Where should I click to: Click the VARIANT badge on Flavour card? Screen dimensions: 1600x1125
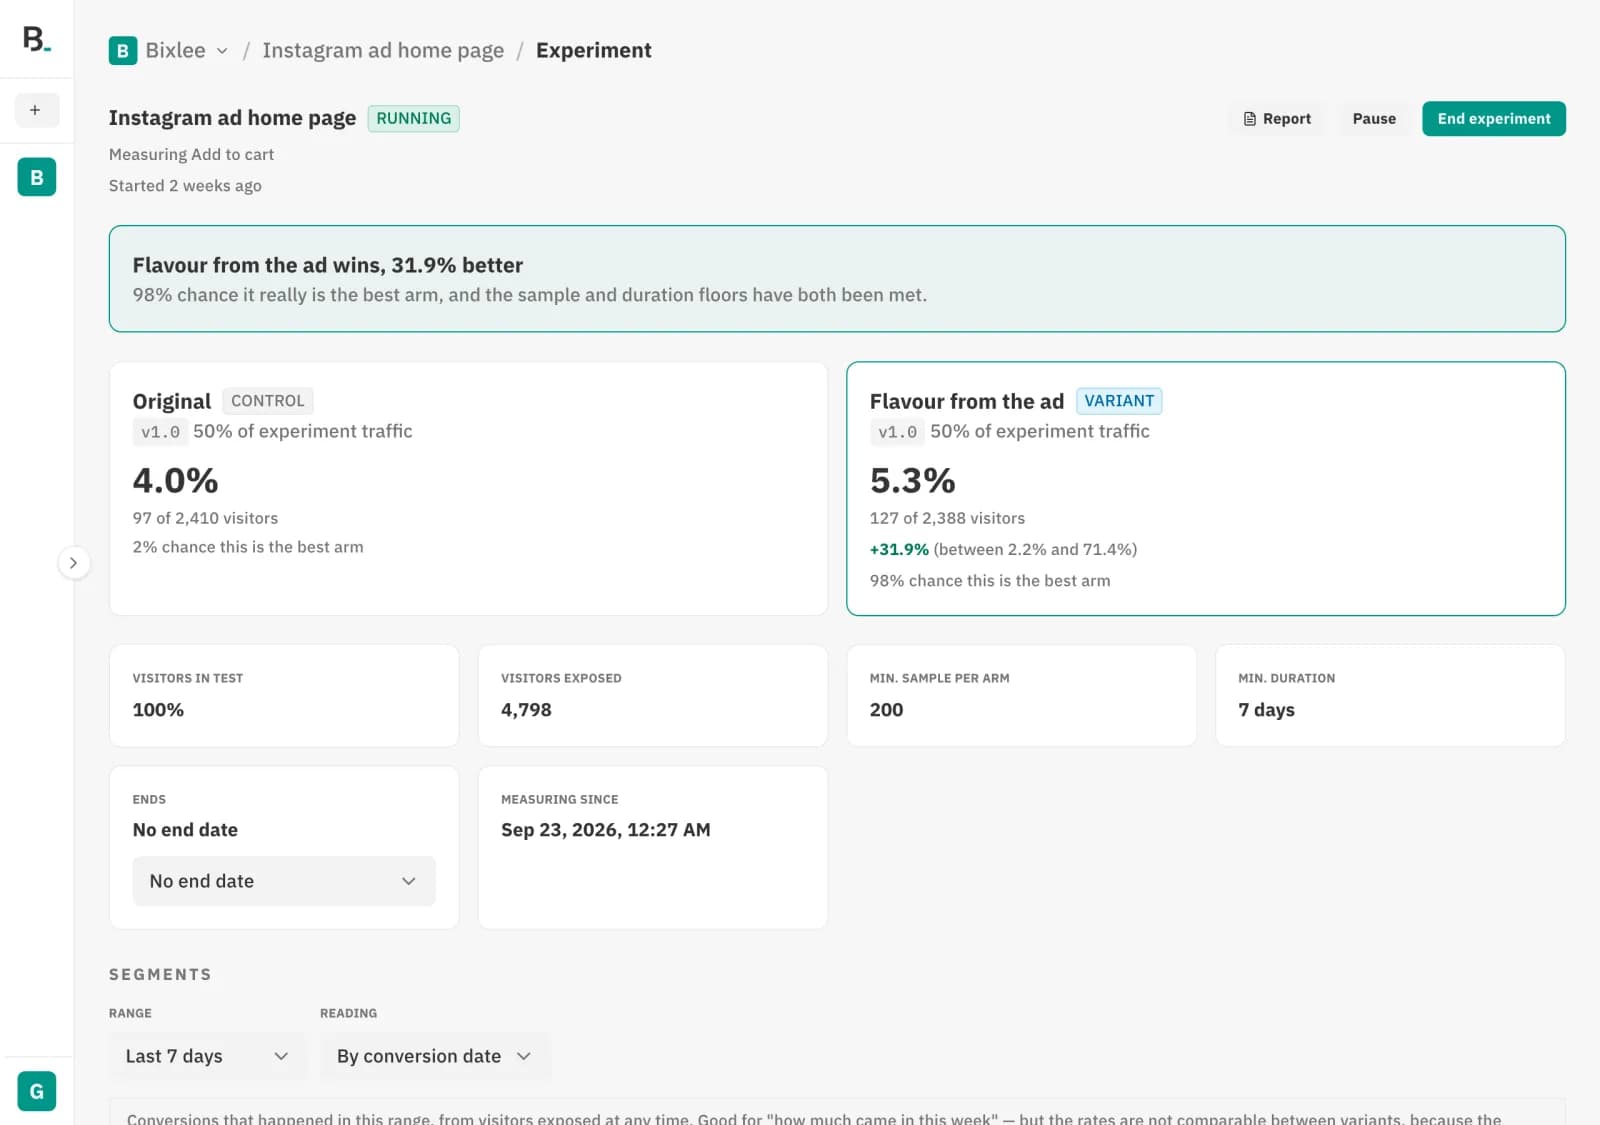click(1119, 401)
